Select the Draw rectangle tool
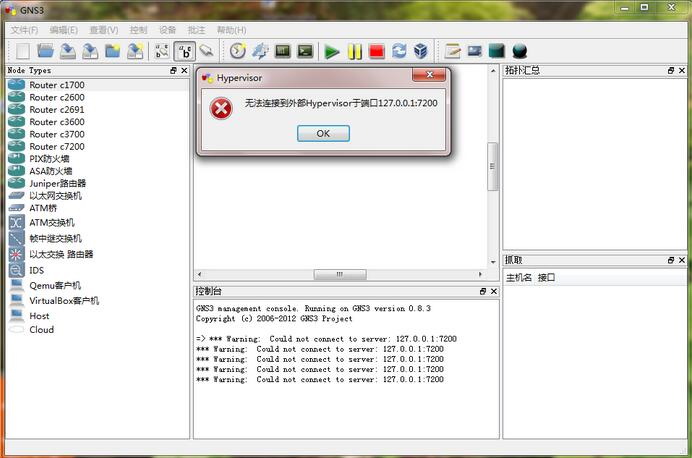 click(x=496, y=51)
